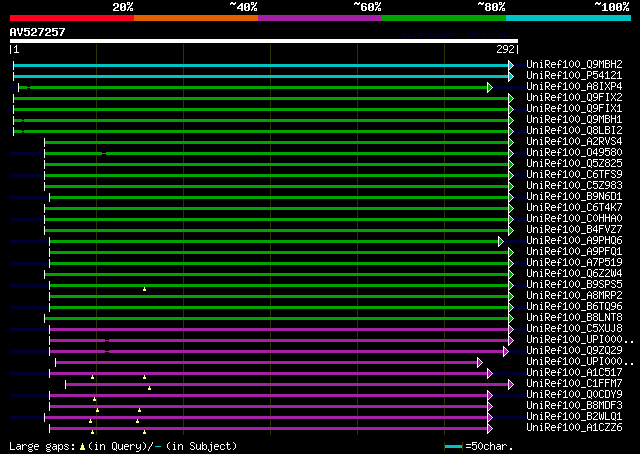The height and width of the screenshot is (454, 640).
Task: Click the purple alignment bar for B8MDF3
Action: [269, 407]
